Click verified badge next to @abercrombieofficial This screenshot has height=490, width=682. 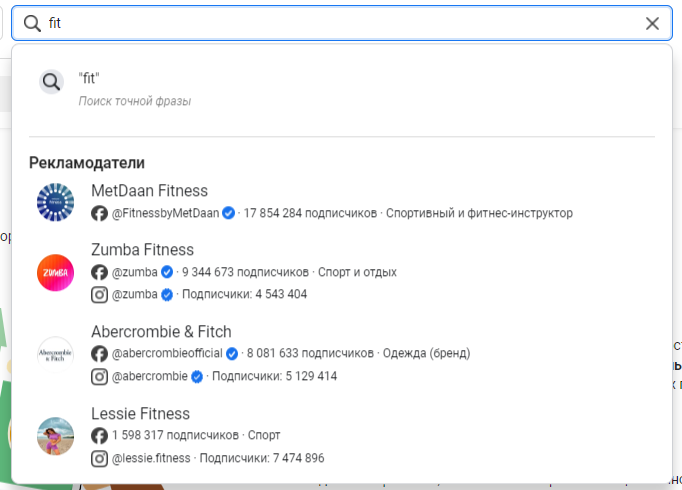coord(232,354)
